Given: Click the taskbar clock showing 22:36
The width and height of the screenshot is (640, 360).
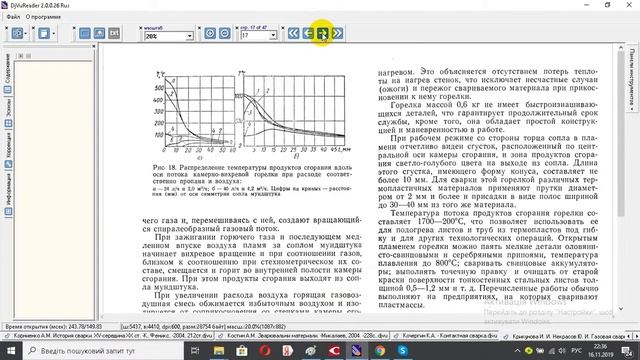Looking at the screenshot, I should tap(600, 351).
